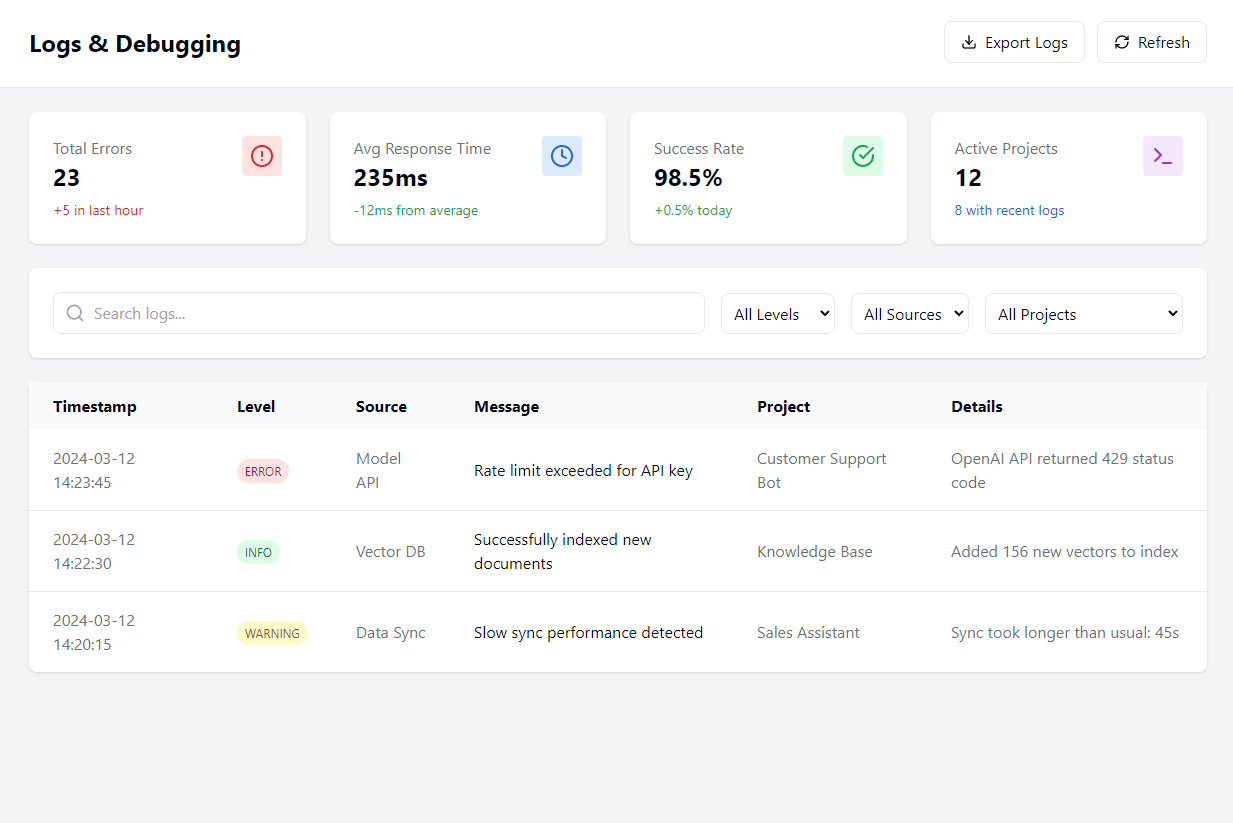The height and width of the screenshot is (823, 1233).
Task: Select the green INFO level badge
Action: point(258,552)
